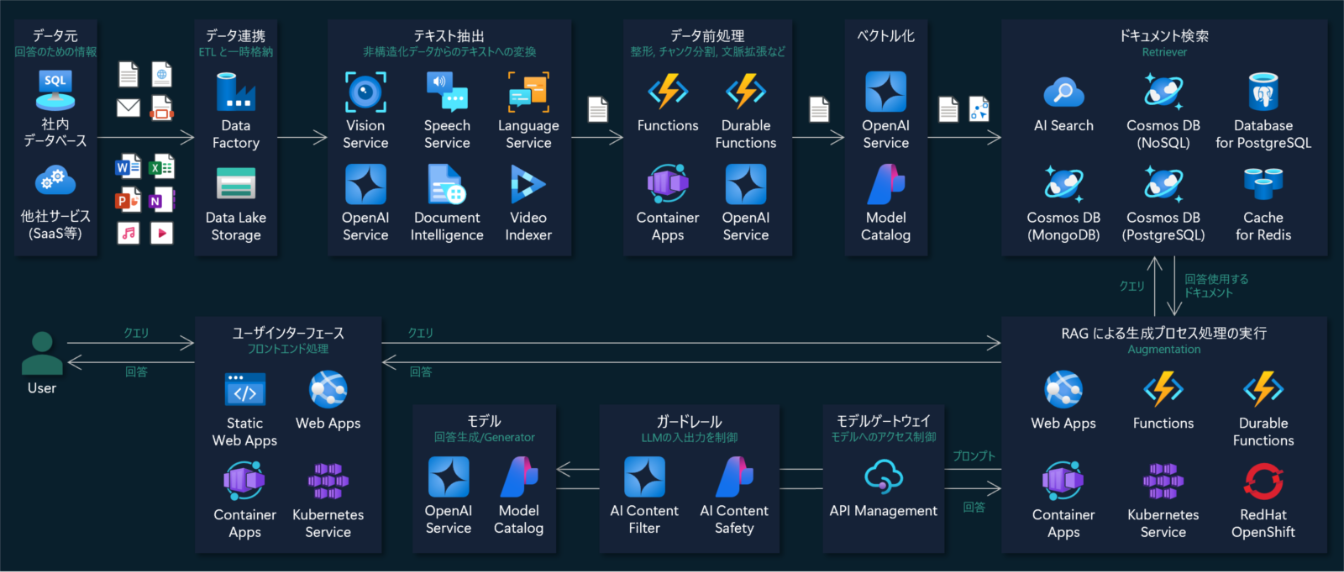
Task: Select Durable Functions icon in データ前処理 panel
Action: pos(745,91)
